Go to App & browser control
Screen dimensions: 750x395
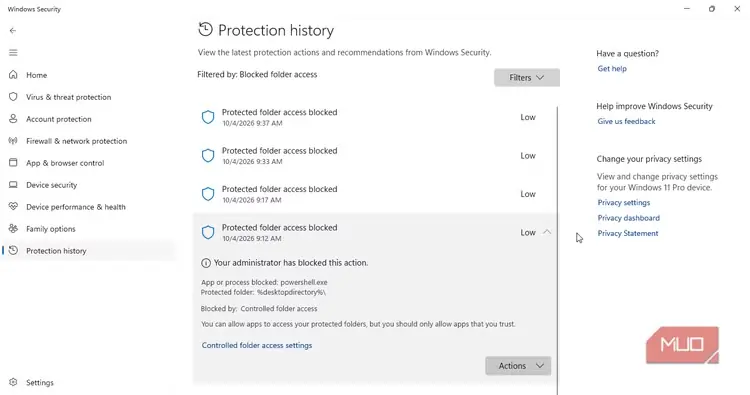click(x=65, y=163)
